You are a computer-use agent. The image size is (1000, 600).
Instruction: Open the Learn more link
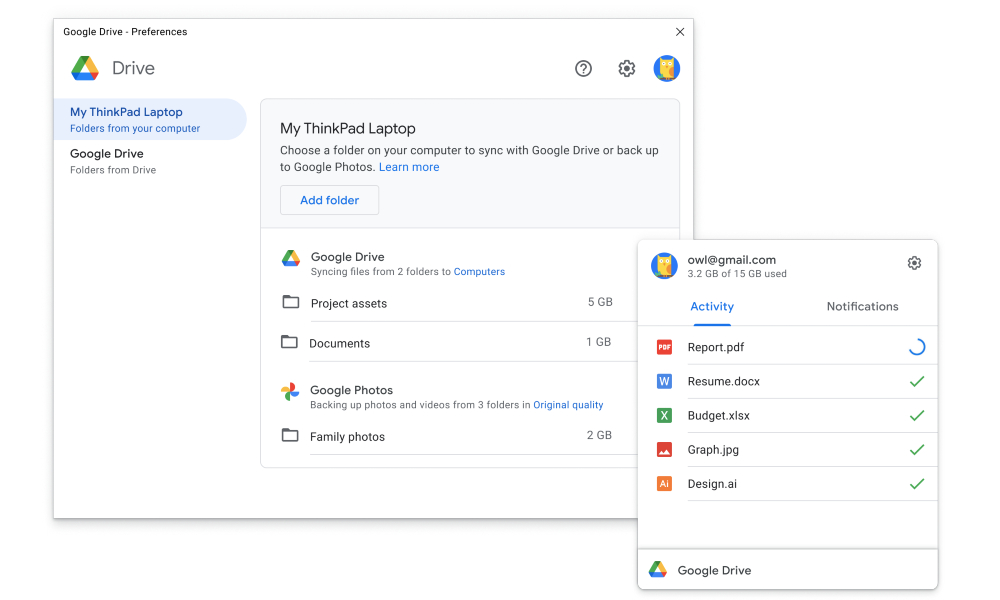pyautogui.click(x=409, y=167)
